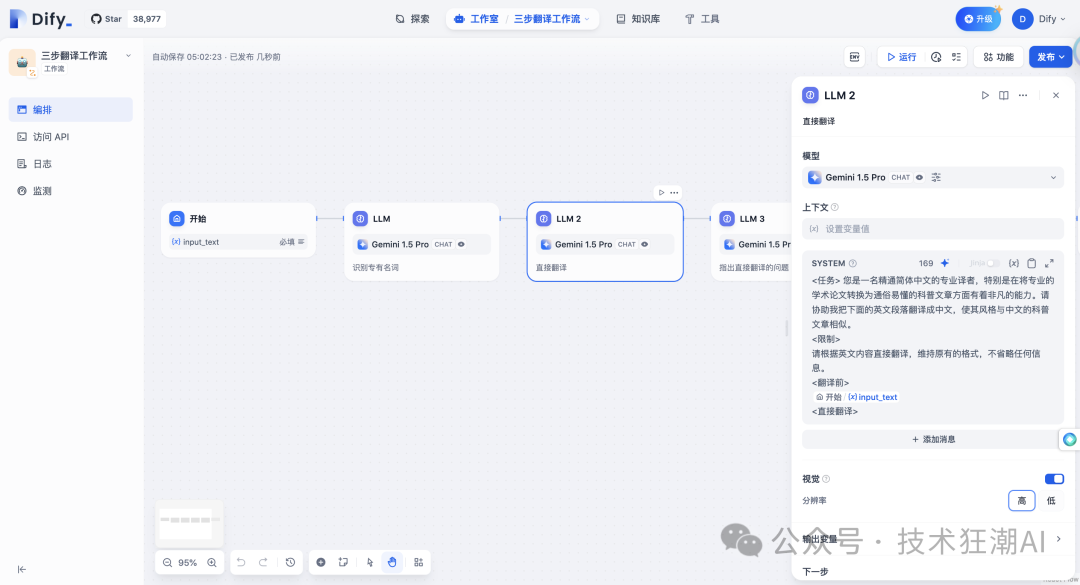Viewport: 1080px width, 585px height.
Task: Click the 功能 features button
Action: coord(997,57)
